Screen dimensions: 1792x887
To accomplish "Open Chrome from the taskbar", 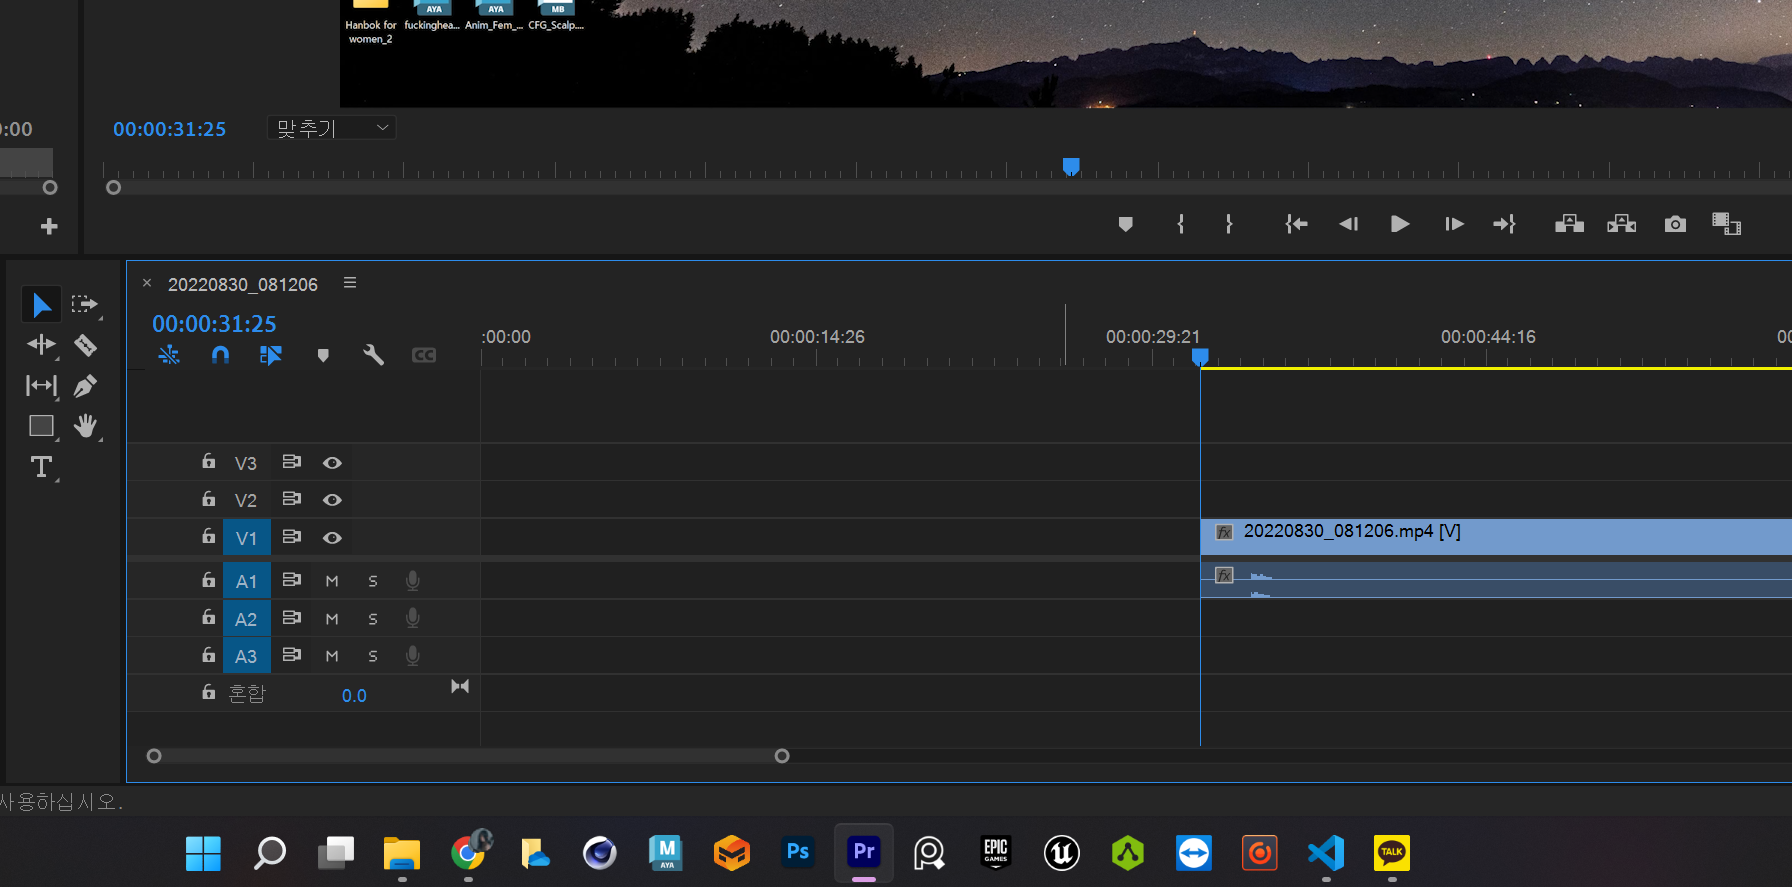I will pyautogui.click(x=468, y=853).
